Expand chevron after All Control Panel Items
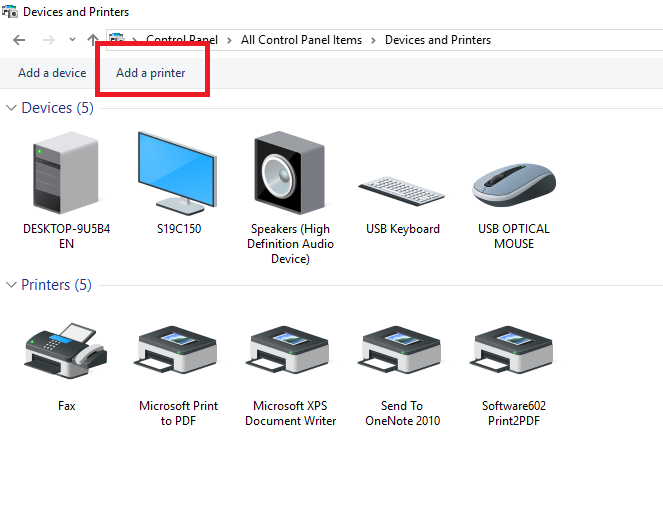 [x=373, y=40]
